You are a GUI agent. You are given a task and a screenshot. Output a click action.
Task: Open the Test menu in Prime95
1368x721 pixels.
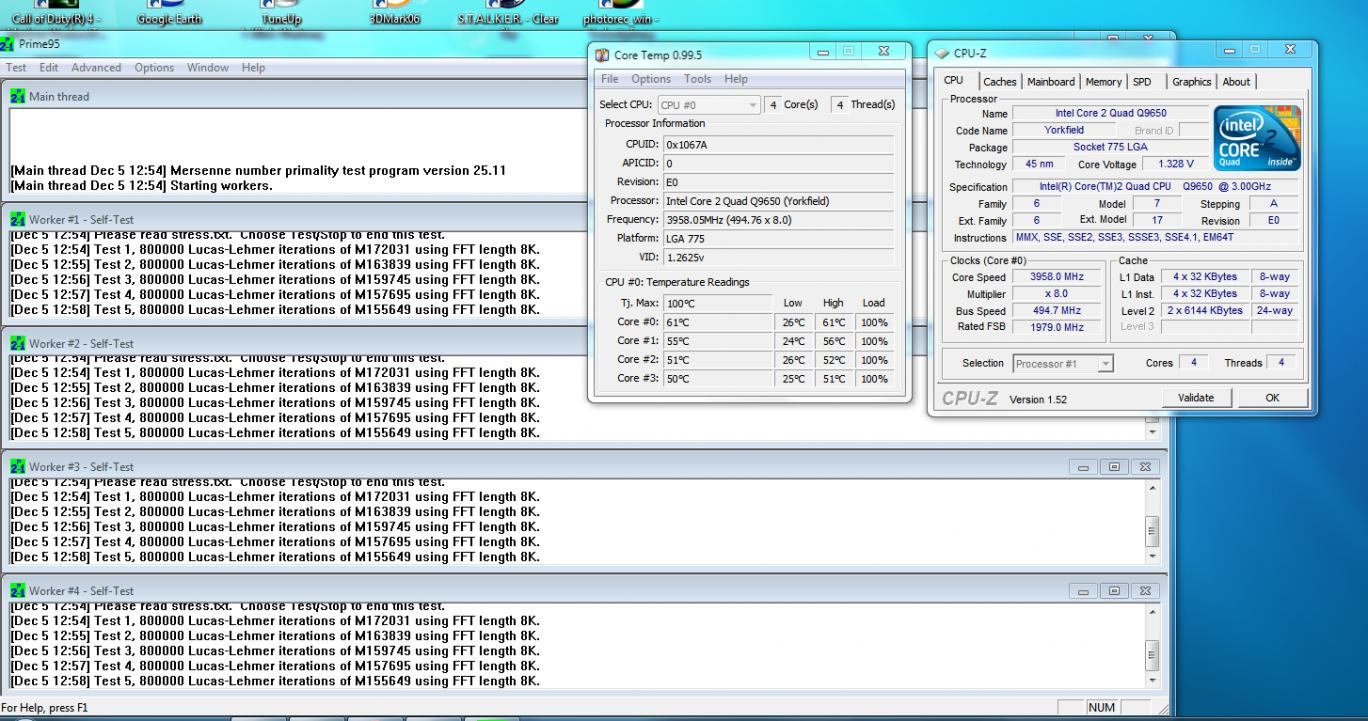[17, 67]
